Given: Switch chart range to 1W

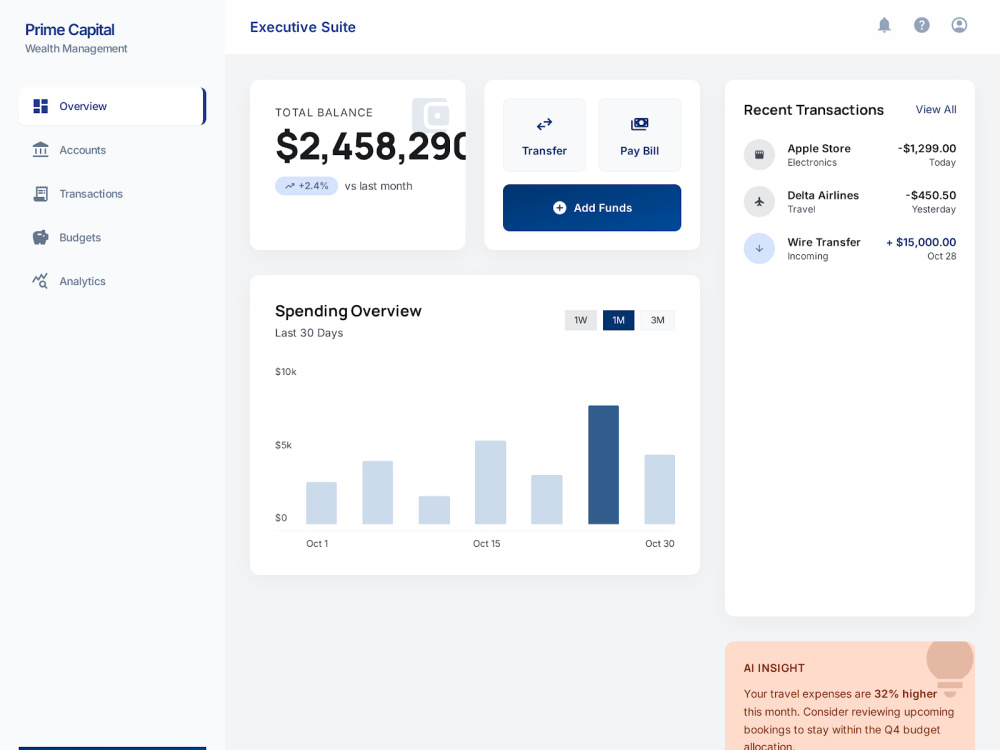Looking at the screenshot, I should [580, 320].
